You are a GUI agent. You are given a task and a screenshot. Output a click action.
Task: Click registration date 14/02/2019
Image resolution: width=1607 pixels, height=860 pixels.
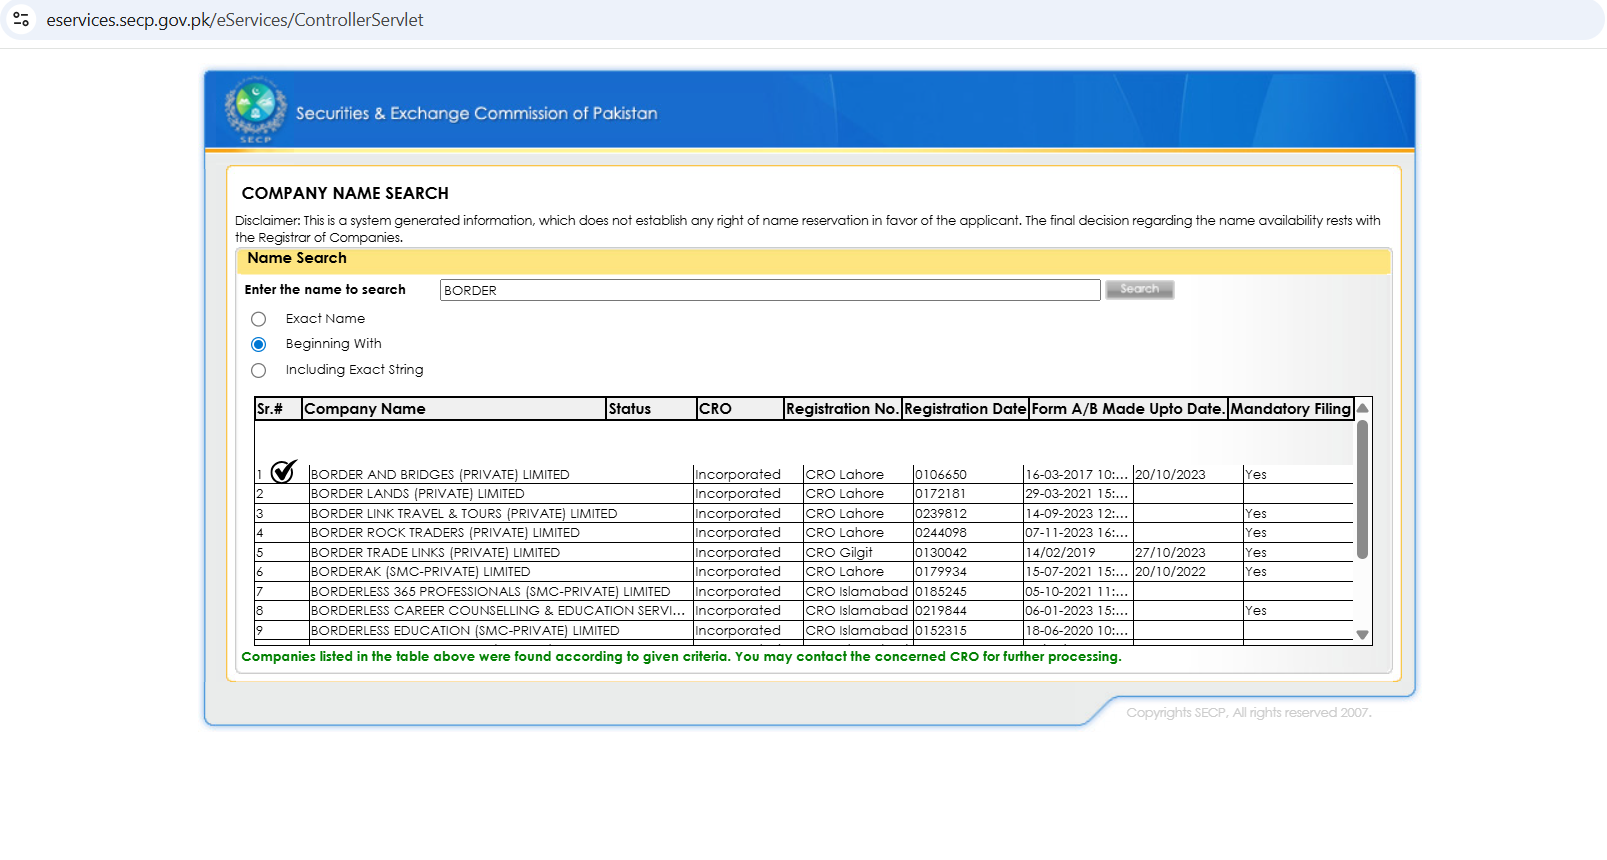(x=1060, y=553)
